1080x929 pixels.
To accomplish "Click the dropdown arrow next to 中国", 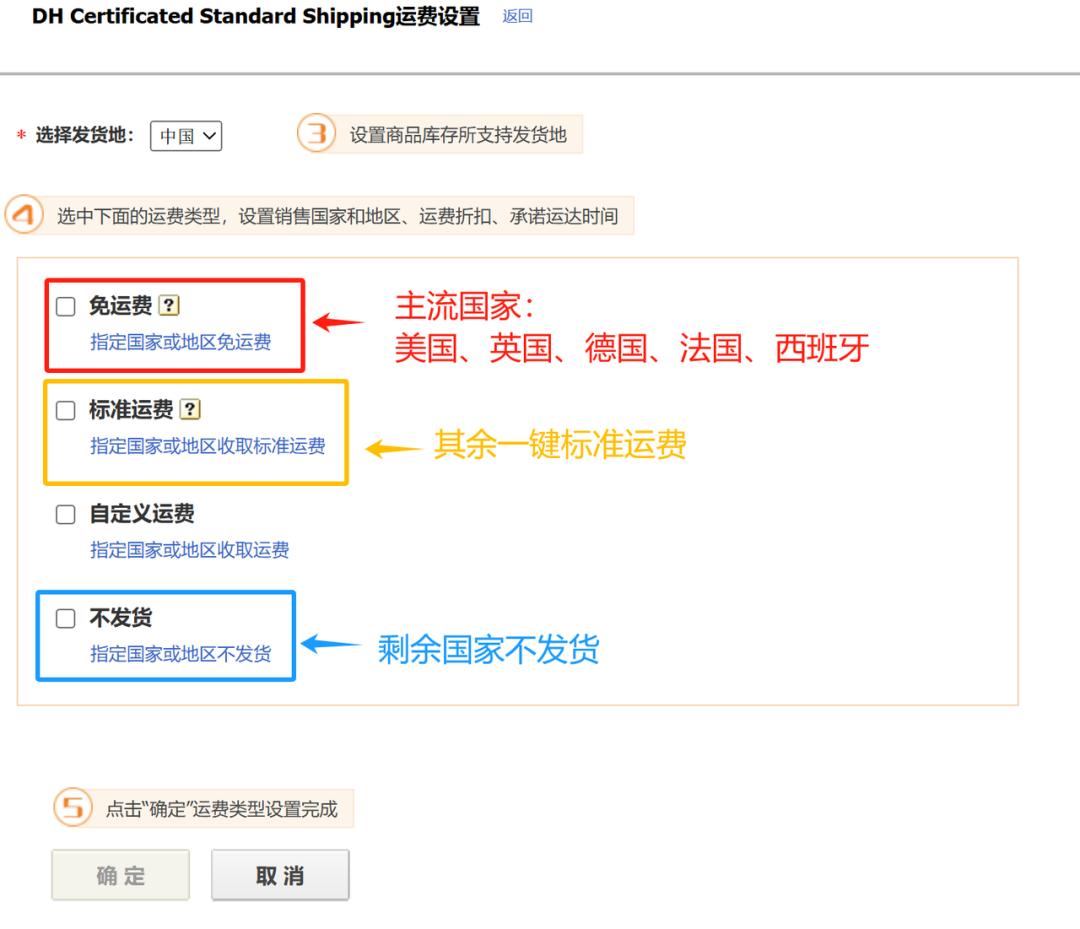I will tap(207, 136).
